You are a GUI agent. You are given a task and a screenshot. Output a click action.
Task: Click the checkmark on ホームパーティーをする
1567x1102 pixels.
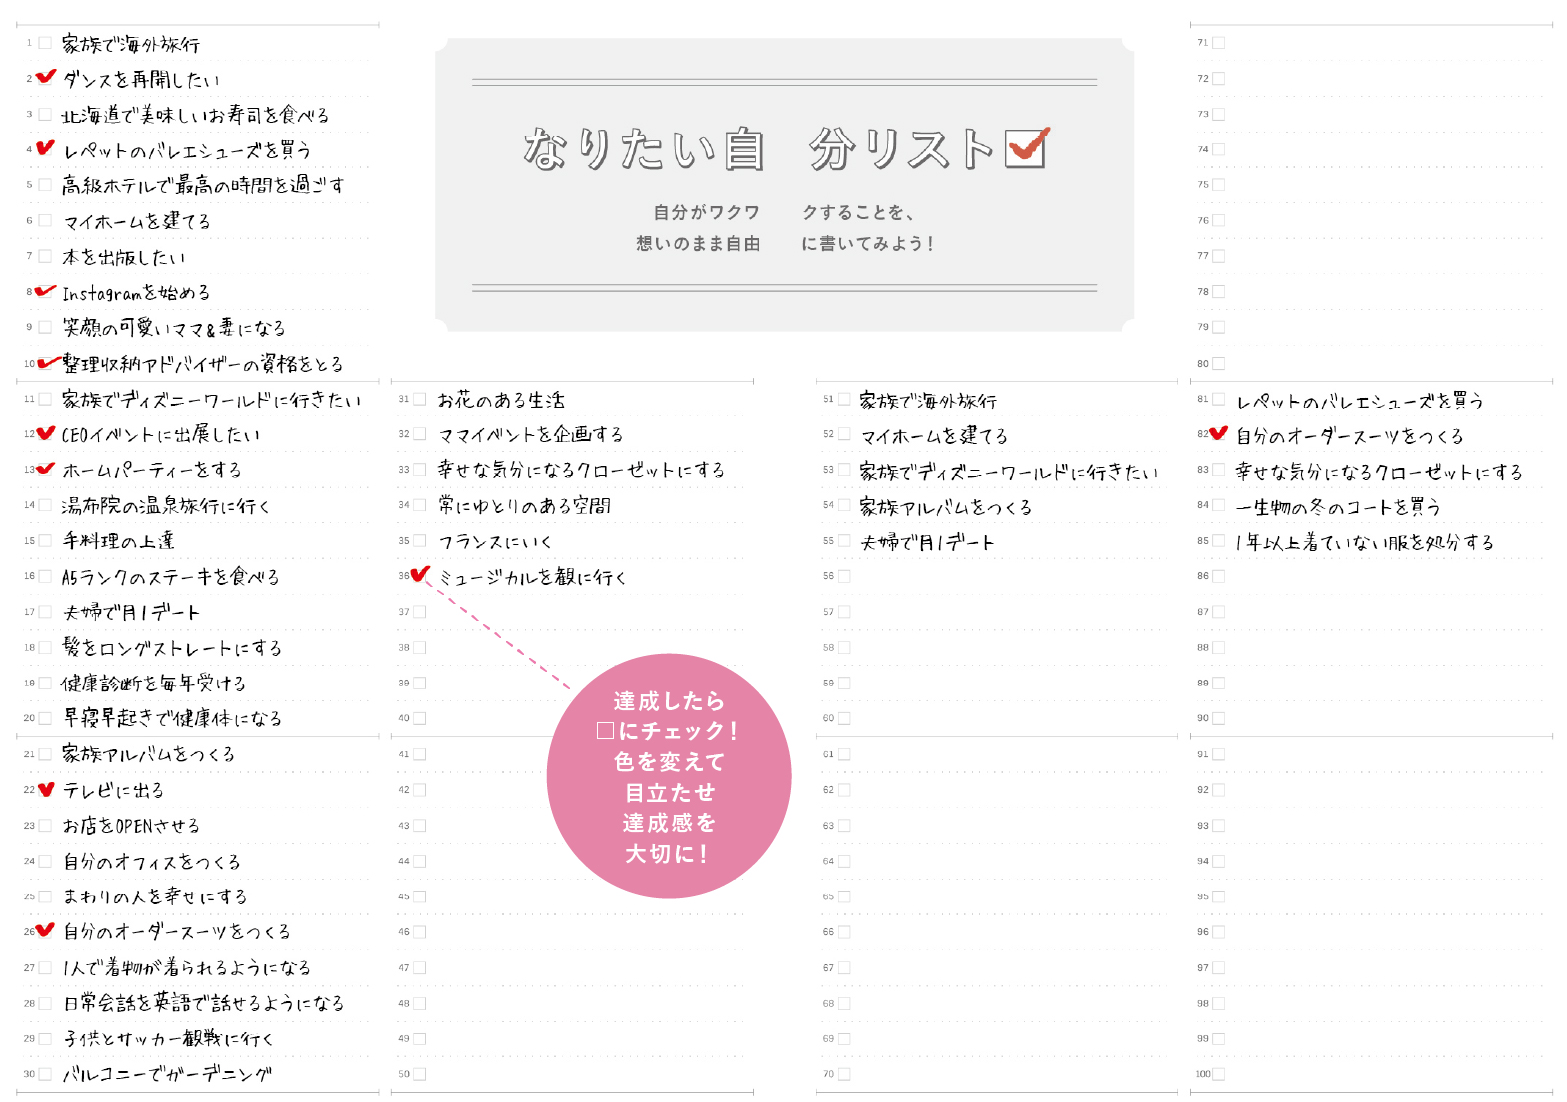[44, 468]
